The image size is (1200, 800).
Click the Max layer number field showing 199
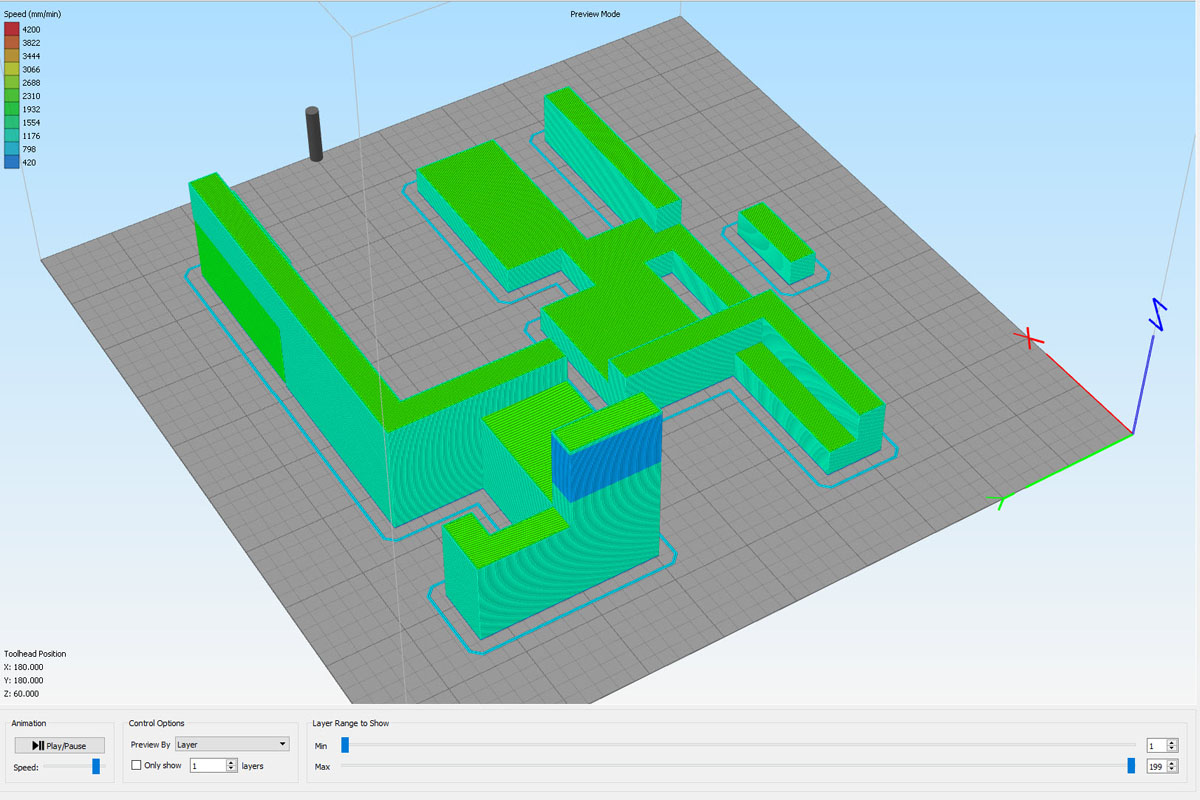pos(1156,766)
